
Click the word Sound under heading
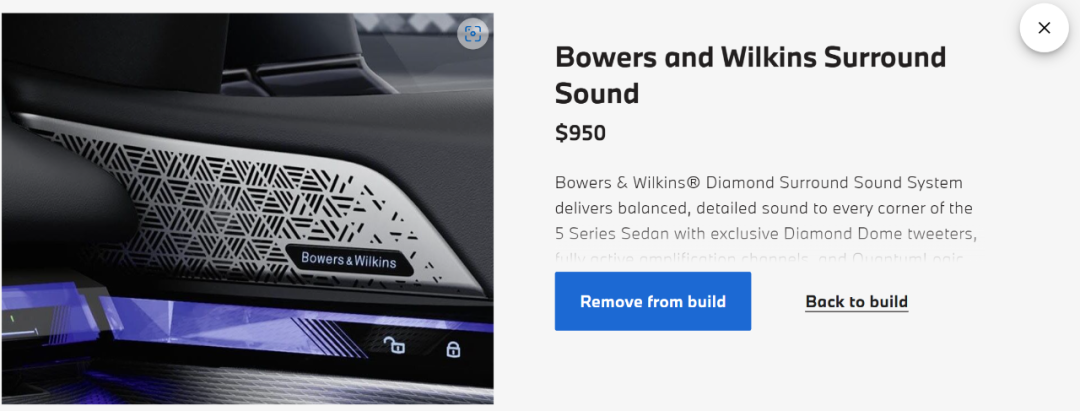596,93
